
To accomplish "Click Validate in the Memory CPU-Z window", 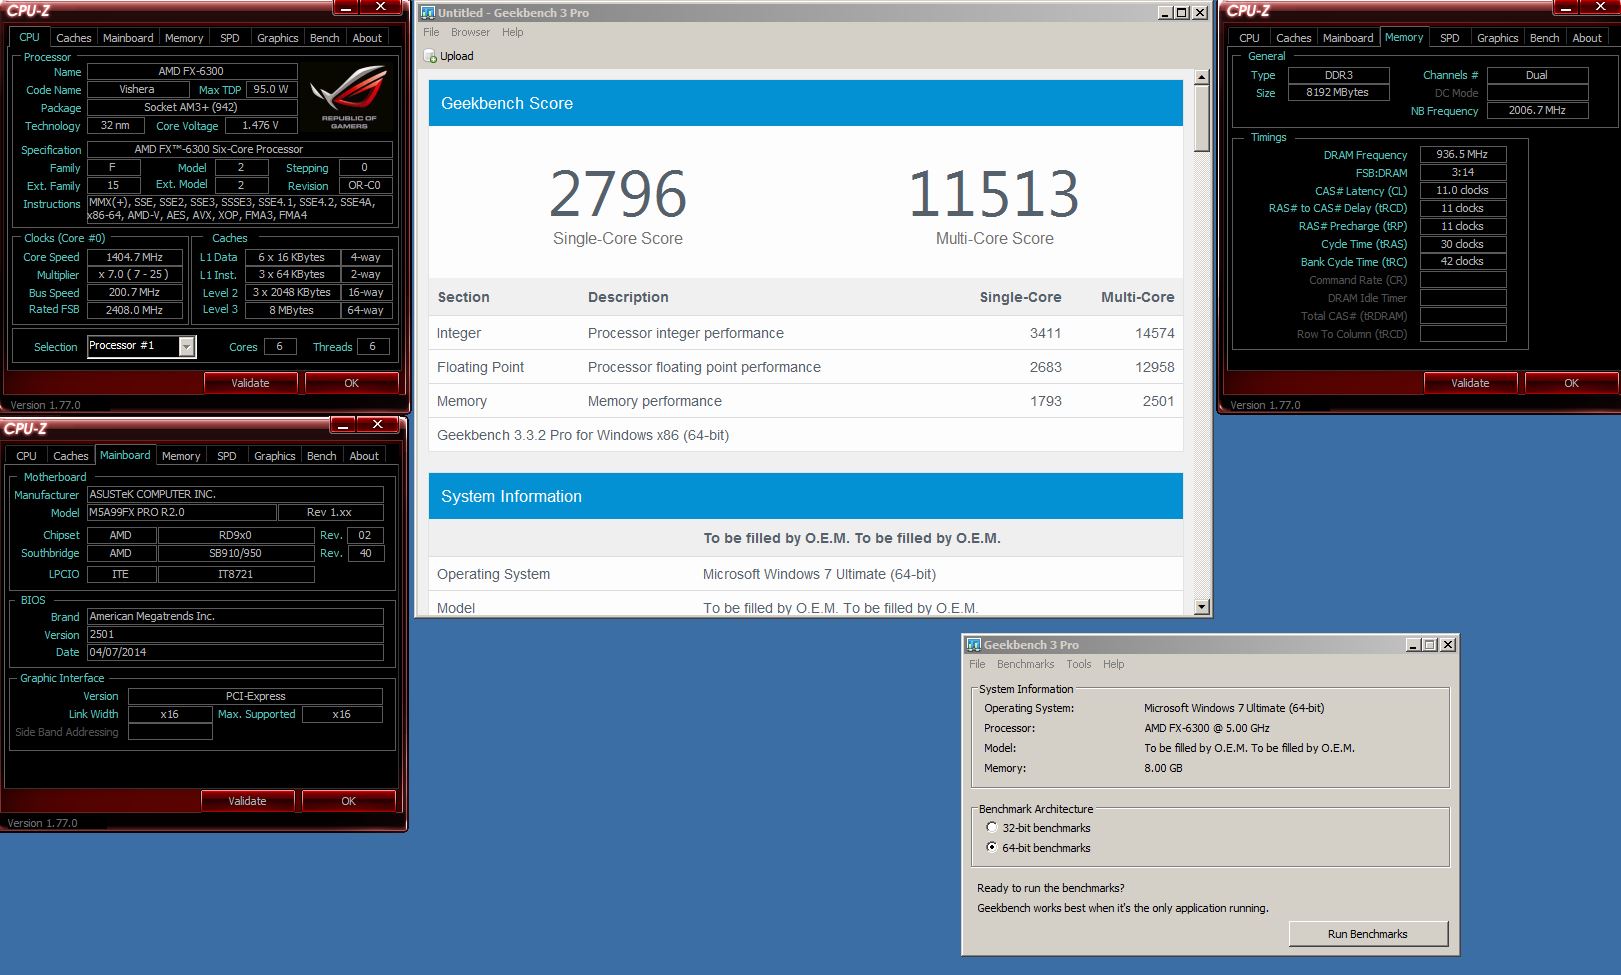I will pos(1470,383).
